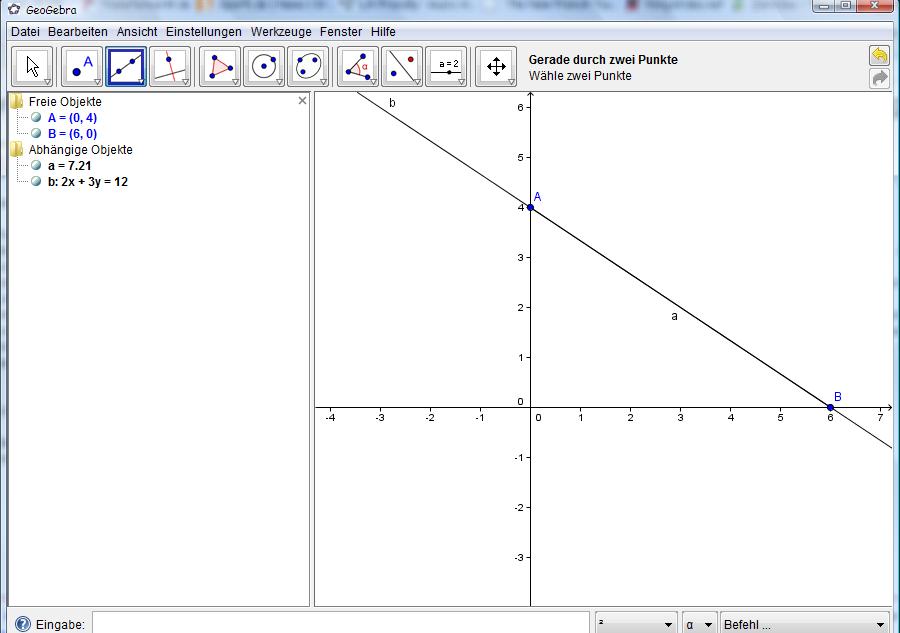Open the Befehl command dropdown

[804, 624]
